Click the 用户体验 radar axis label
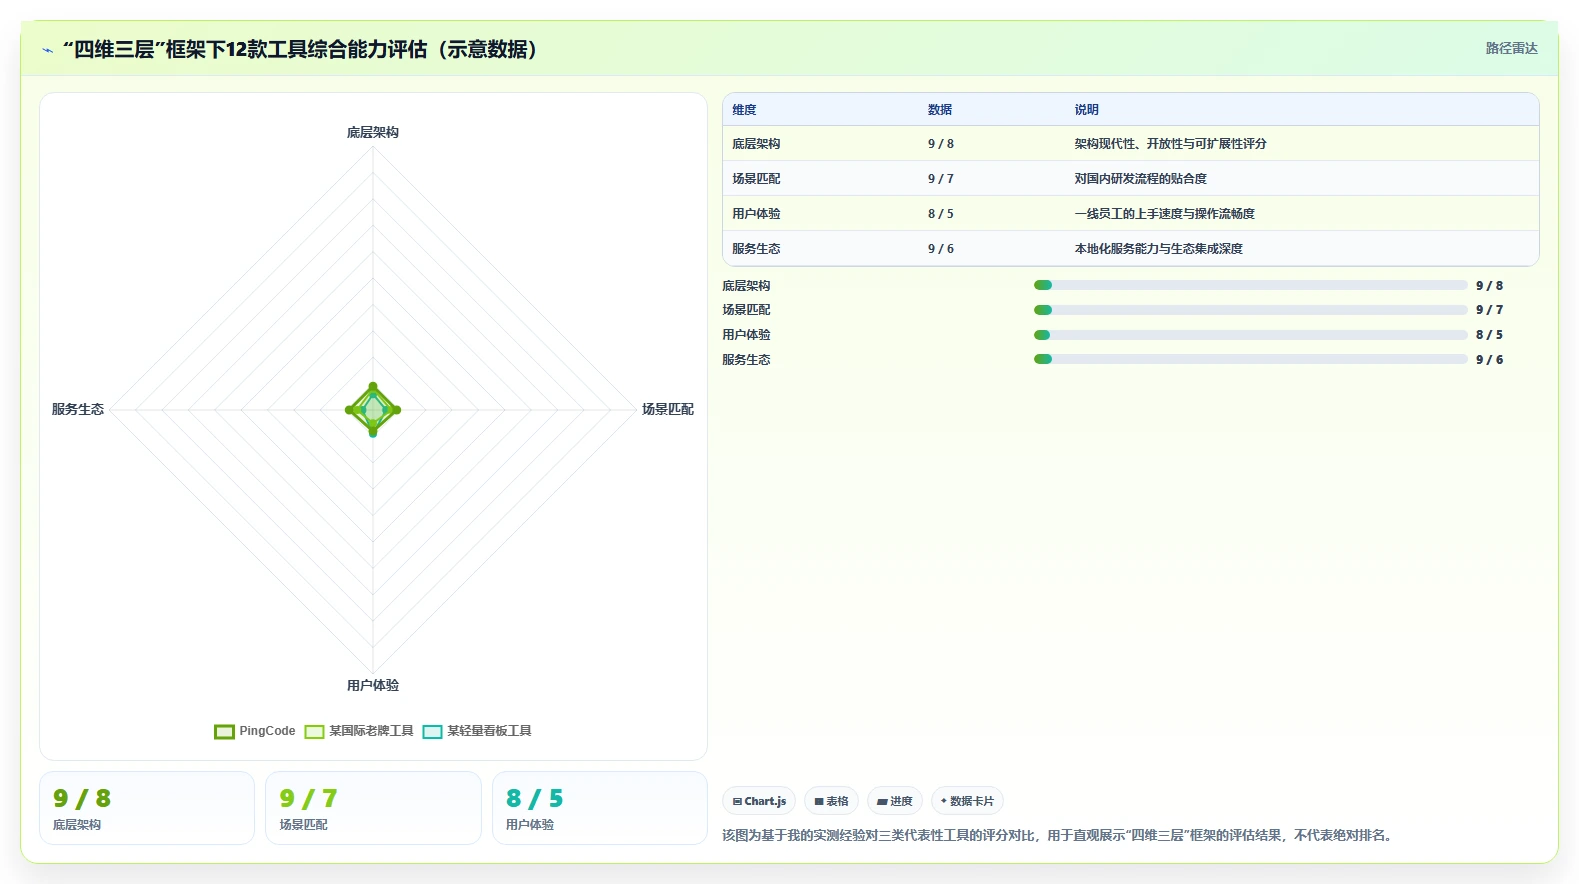1579x884 pixels. point(373,685)
